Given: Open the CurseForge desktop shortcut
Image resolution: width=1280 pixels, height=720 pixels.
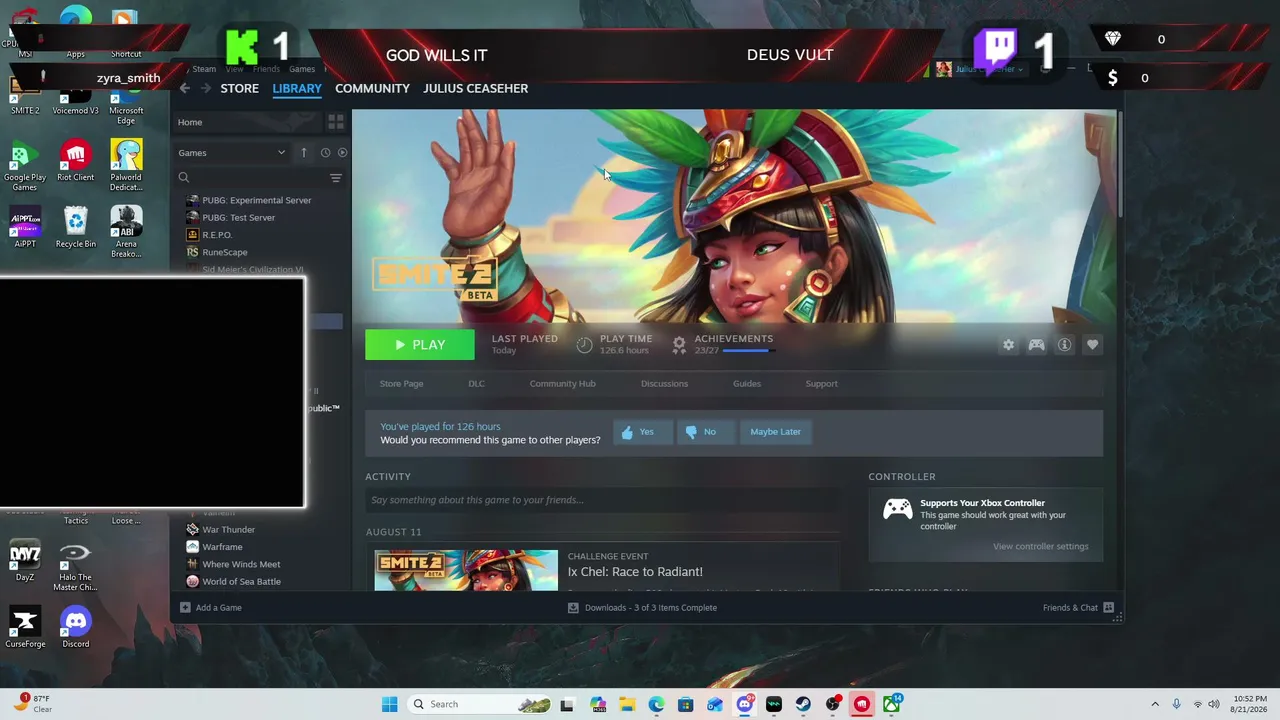Looking at the screenshot, I should click(25, 628).
